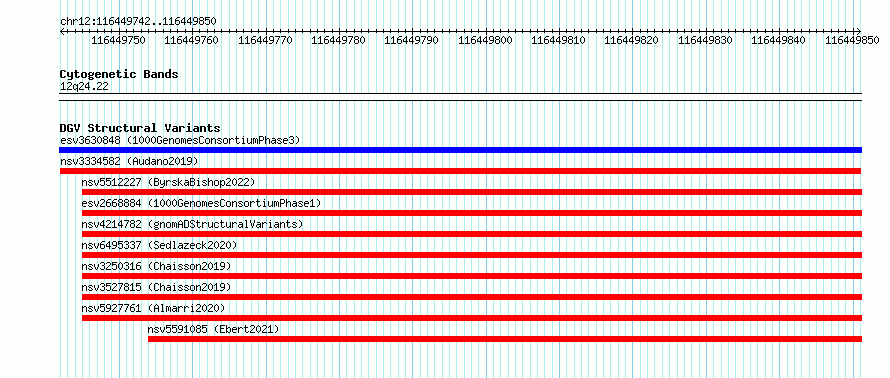The height and width of the screenshot is (378, 890).
Task: Open variant nsv3250316 (Chaisson2019) label
Action: pos(156,266)
